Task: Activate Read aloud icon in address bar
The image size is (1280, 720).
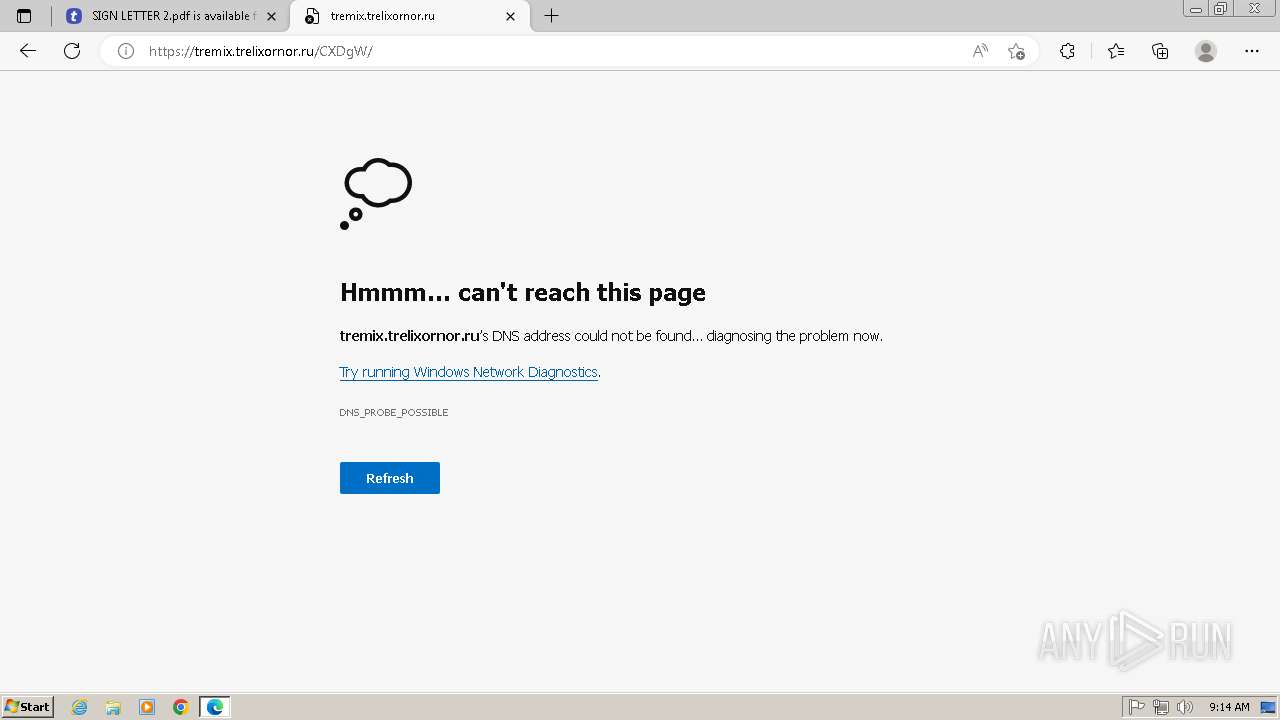Action: [x=980, y=51]
